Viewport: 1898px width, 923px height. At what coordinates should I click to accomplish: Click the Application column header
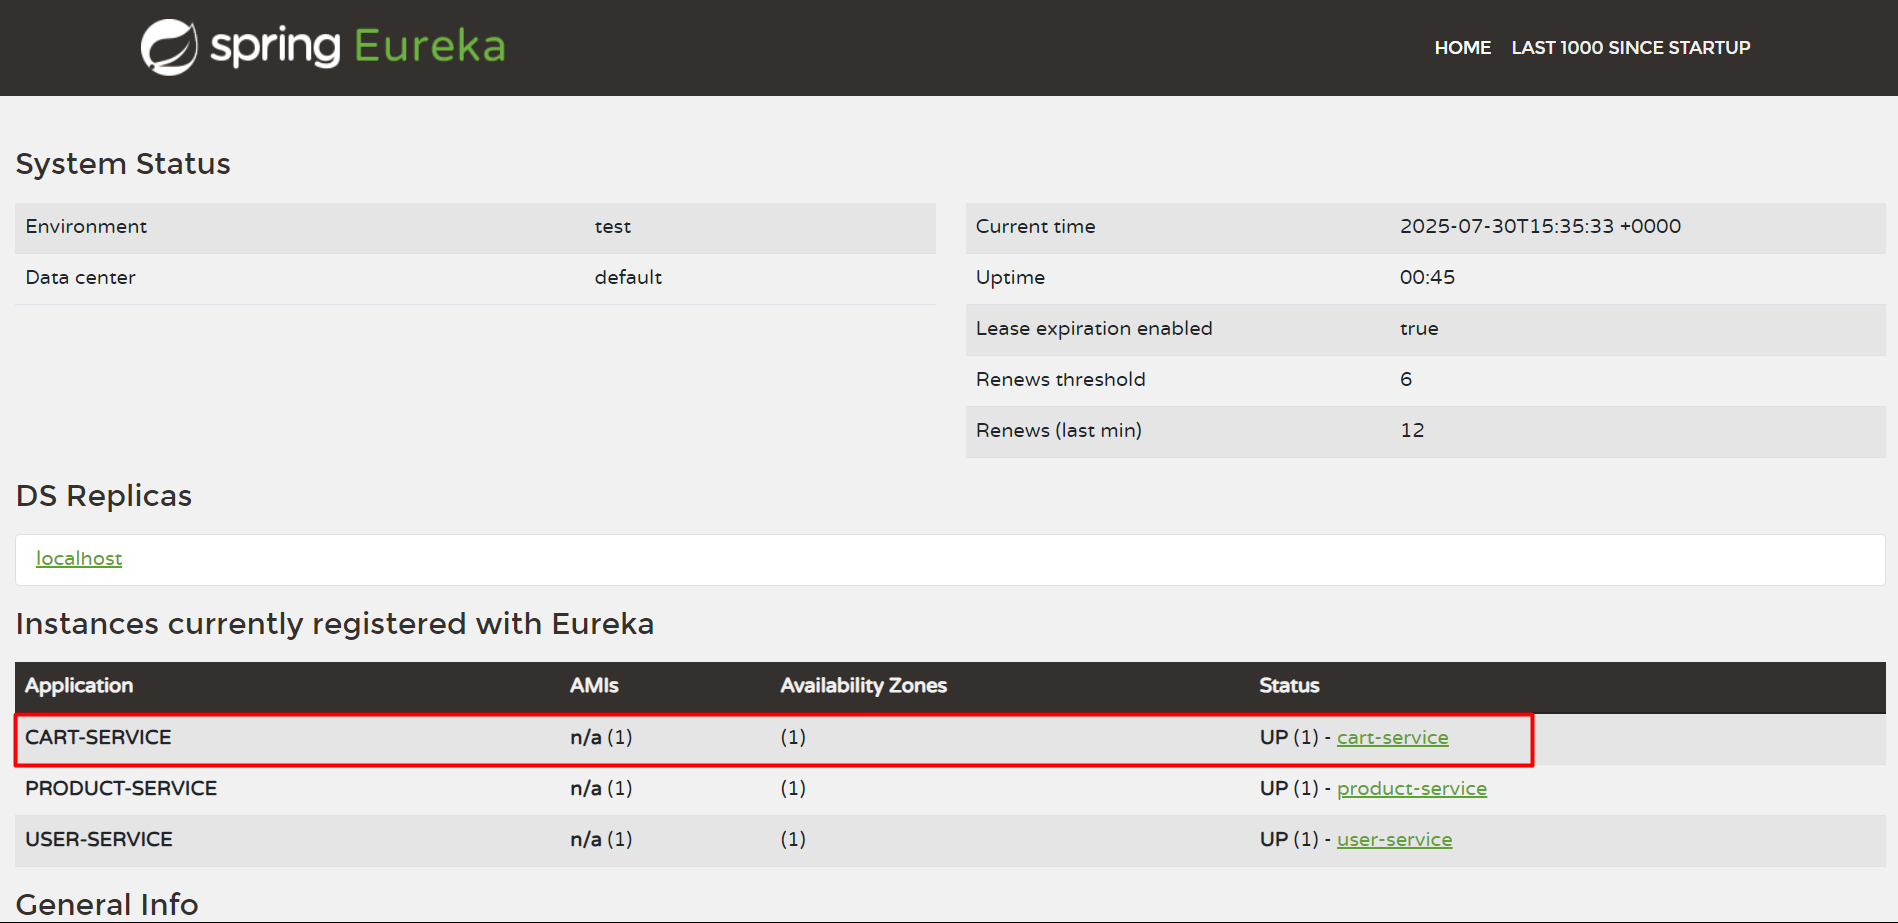coord(79,686)
